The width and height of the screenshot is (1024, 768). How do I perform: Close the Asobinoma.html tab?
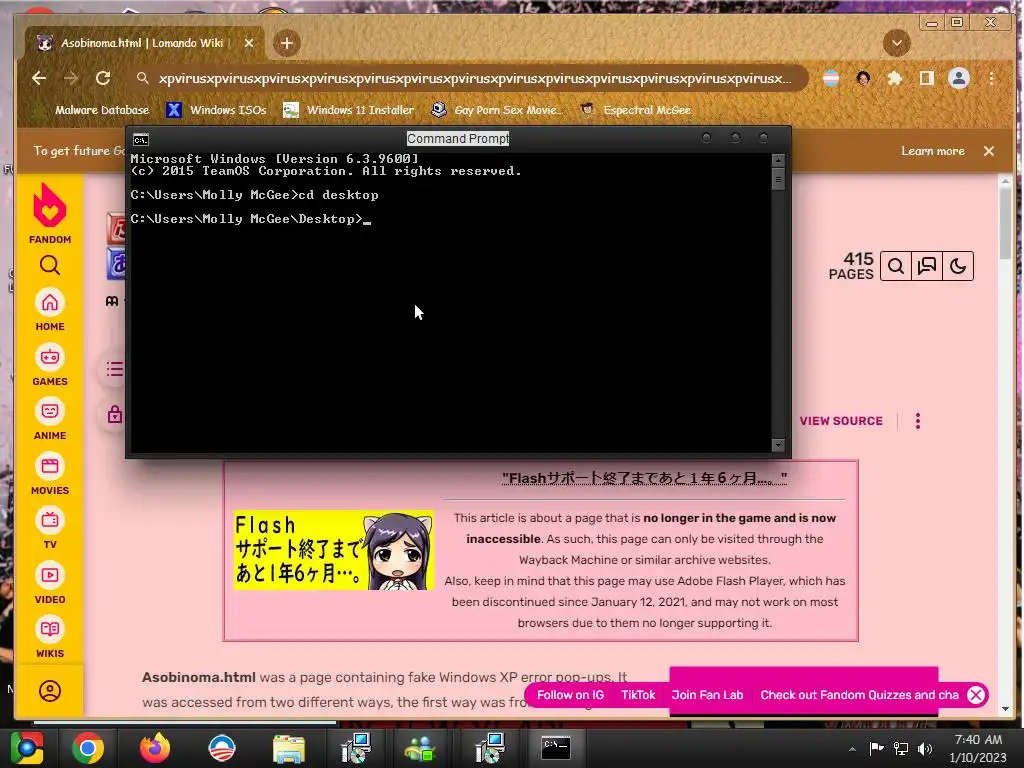(249, 43)
